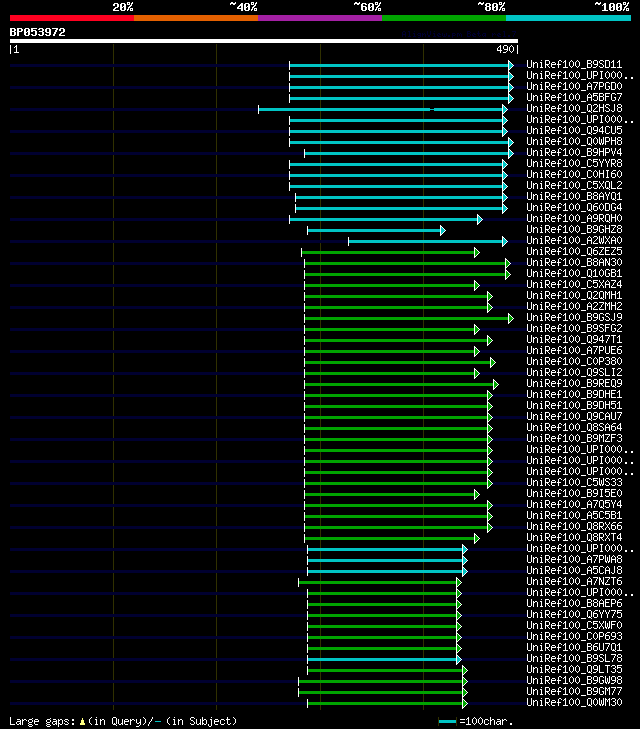The width and height of the screenshot is (640, 729).
Task: Open the UniRef100_Q10GB1 entry
Action: point(574,273)
